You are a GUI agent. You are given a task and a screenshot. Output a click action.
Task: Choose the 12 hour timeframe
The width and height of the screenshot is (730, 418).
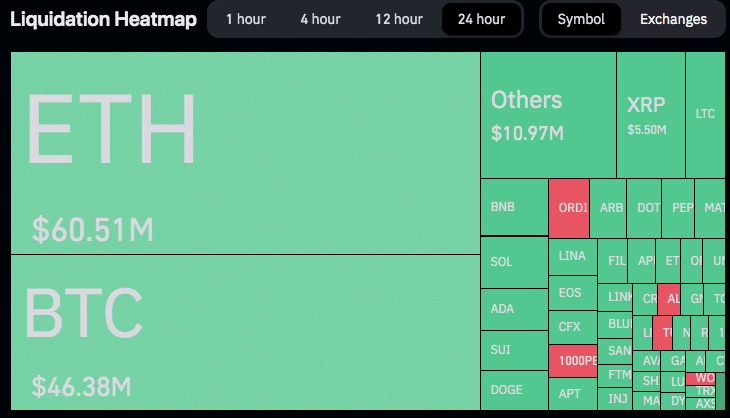(x=398, y=19)
